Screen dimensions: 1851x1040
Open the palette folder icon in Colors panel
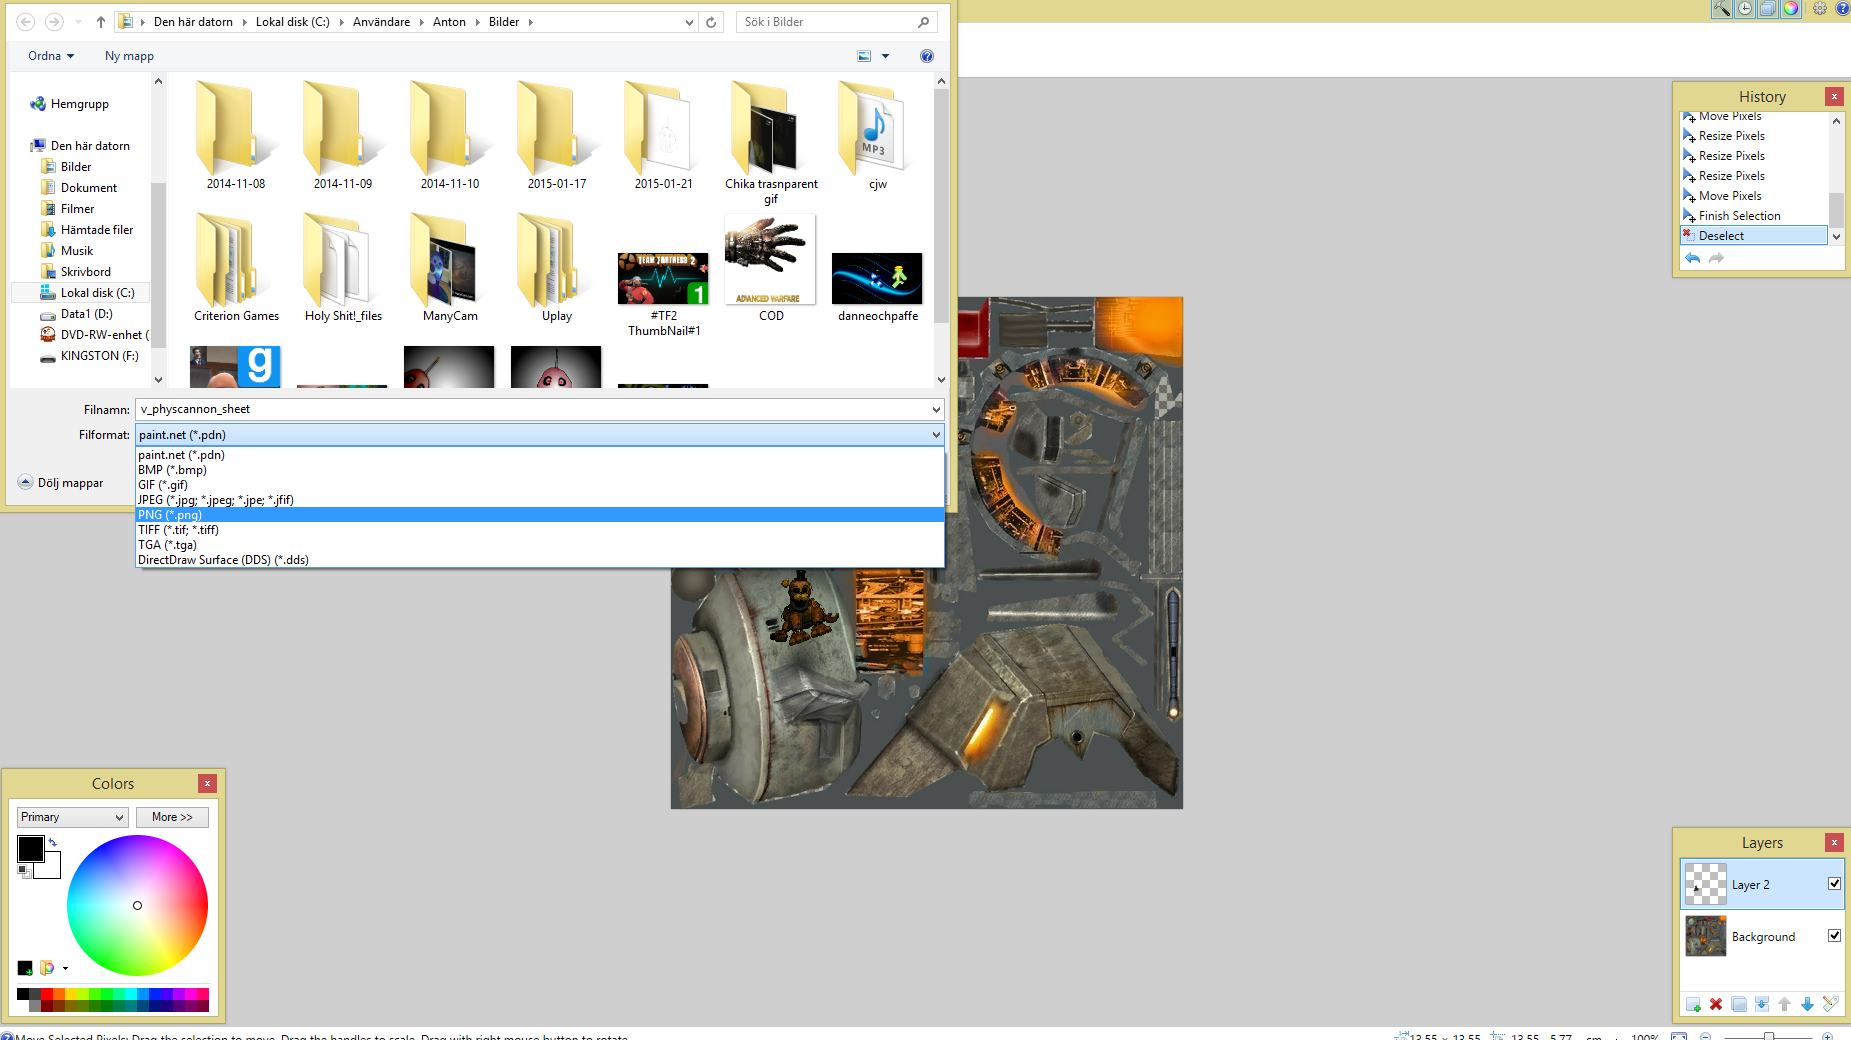47,968
